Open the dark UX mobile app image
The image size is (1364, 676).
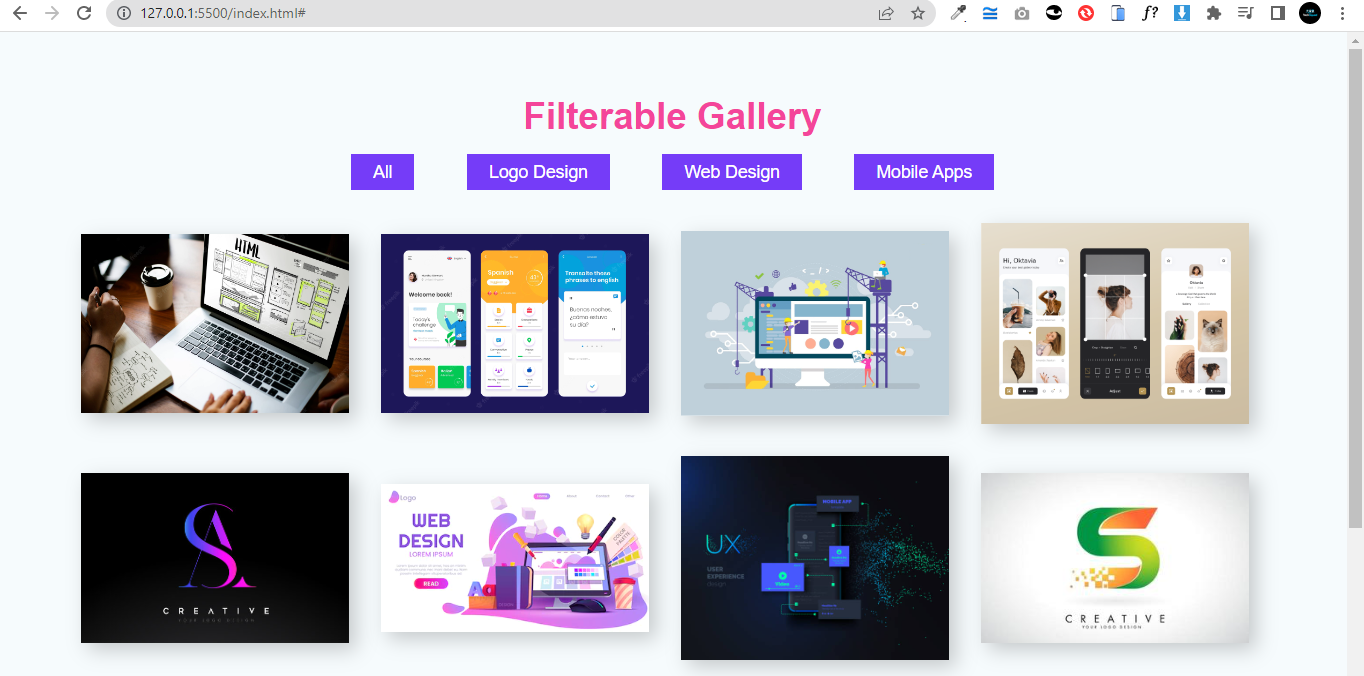(815, 558)
